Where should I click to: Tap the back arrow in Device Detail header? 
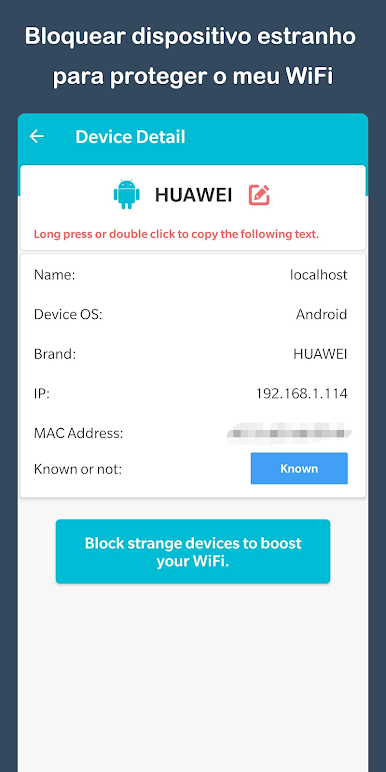[x=37, y=136]
